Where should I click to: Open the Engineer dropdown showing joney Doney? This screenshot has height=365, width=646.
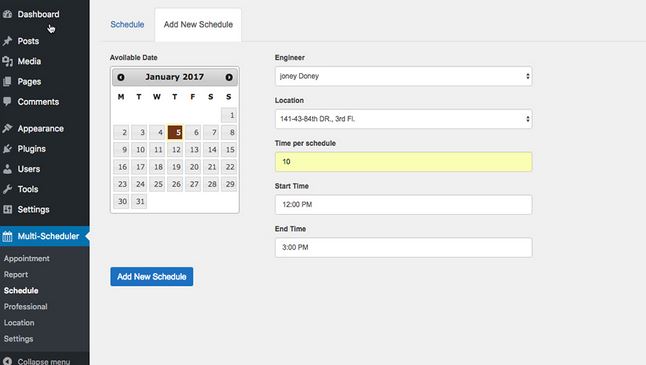click(x=403, y=76)
